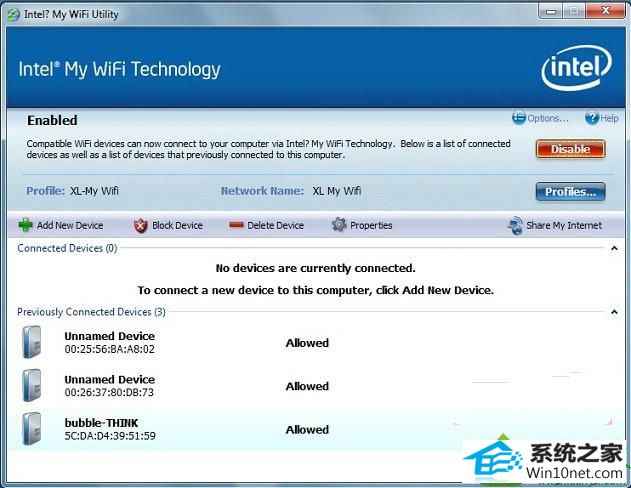Select MAC address 00:26:37:80:DB:73
631x488 pixels.
[x=109, y=392]
